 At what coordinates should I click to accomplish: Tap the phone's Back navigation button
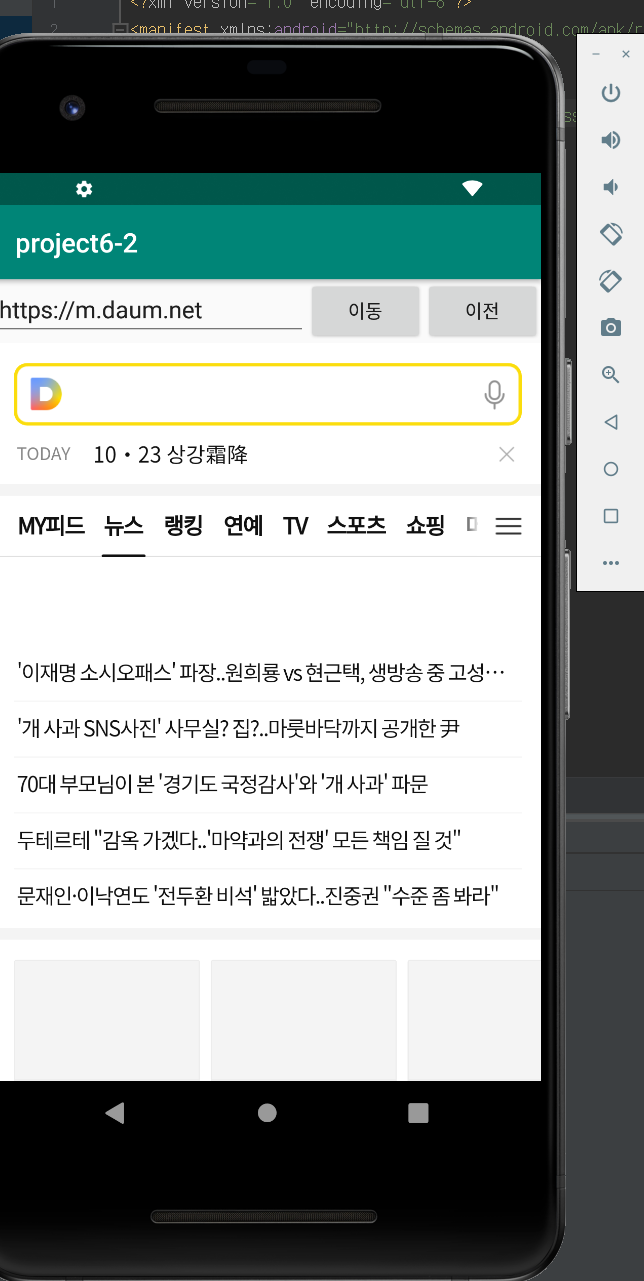pos(115,1113)
